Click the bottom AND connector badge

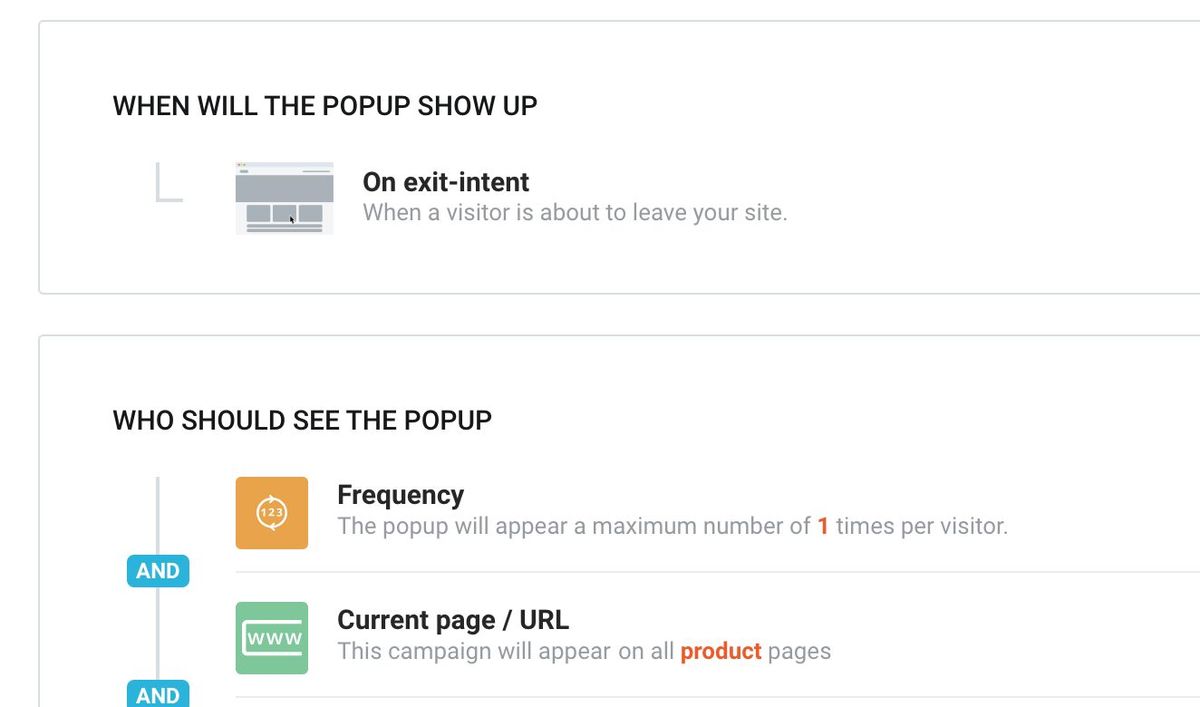click(157, 694)
